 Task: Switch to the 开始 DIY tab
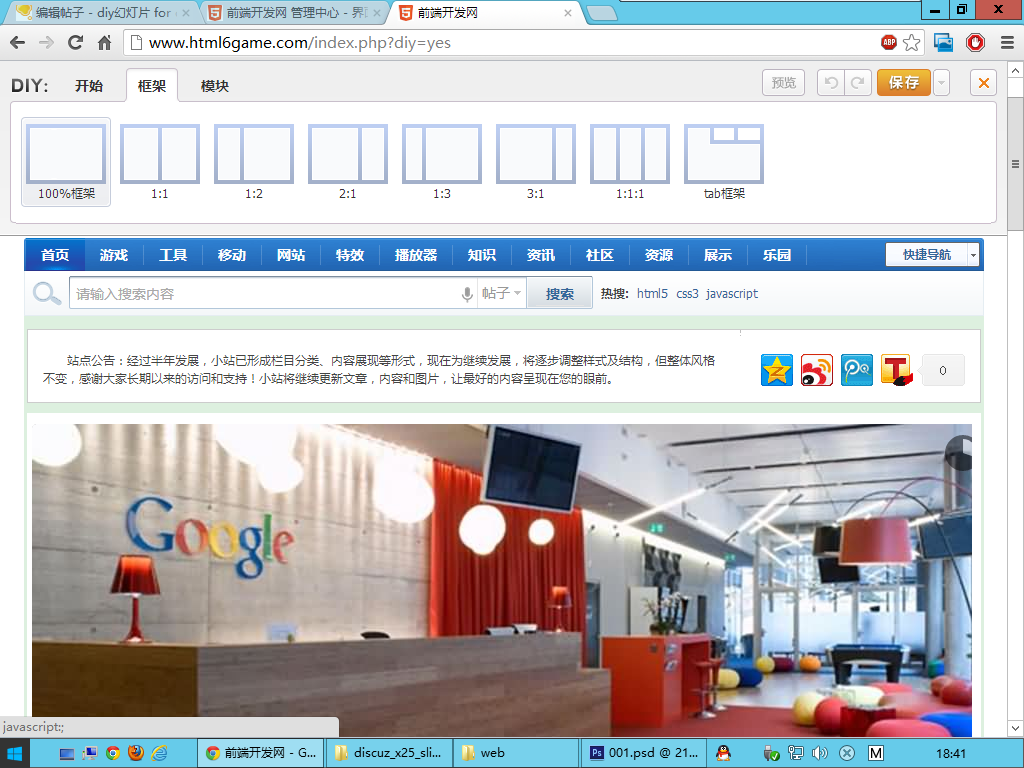click(89, 86)
